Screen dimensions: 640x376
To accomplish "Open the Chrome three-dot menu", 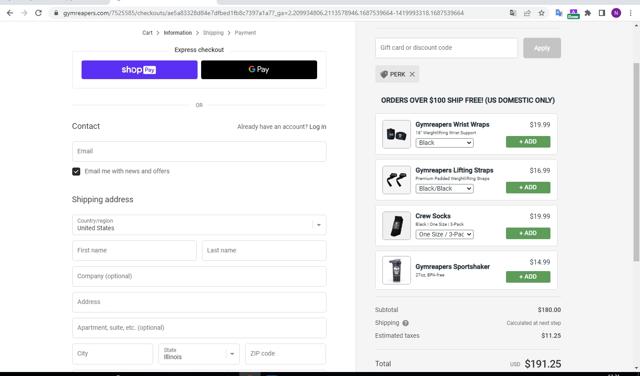I will pos(631,13).
